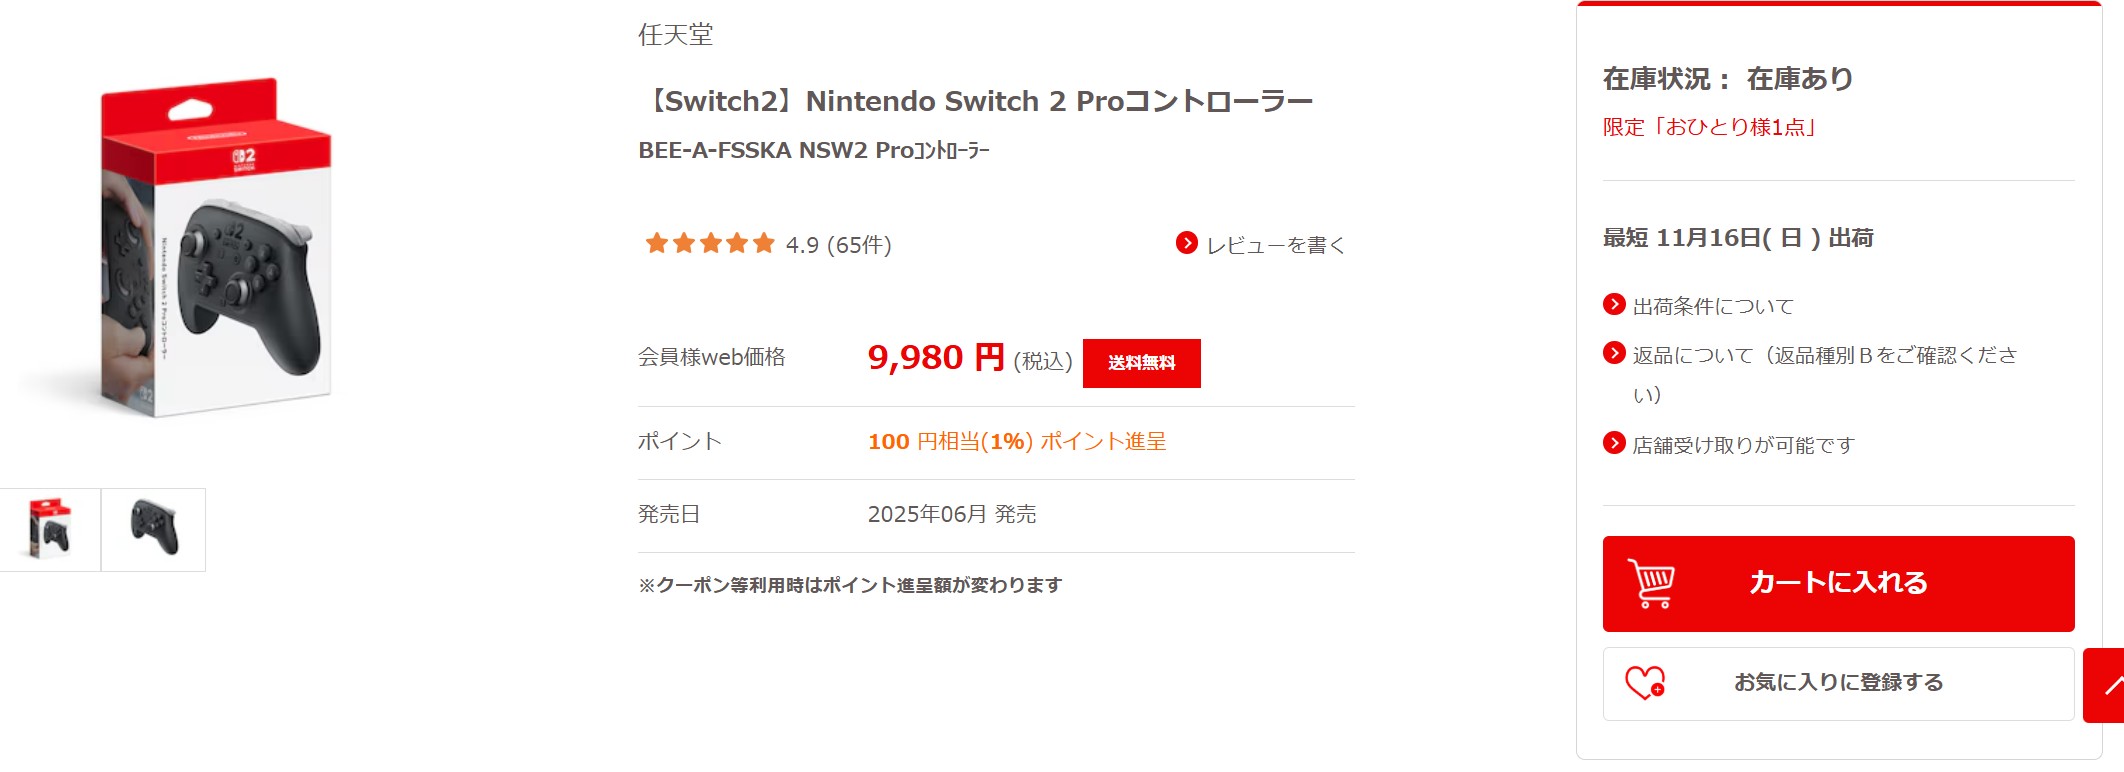This screenshot has height=772, width=2124.
Task: Click the red arrow icon beside レビューを書く
Action: click(1186, 243)
